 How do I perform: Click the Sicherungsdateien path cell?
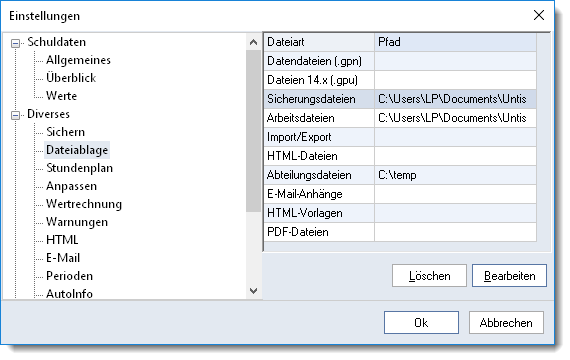pyautogui.click(x=455, y=99)
